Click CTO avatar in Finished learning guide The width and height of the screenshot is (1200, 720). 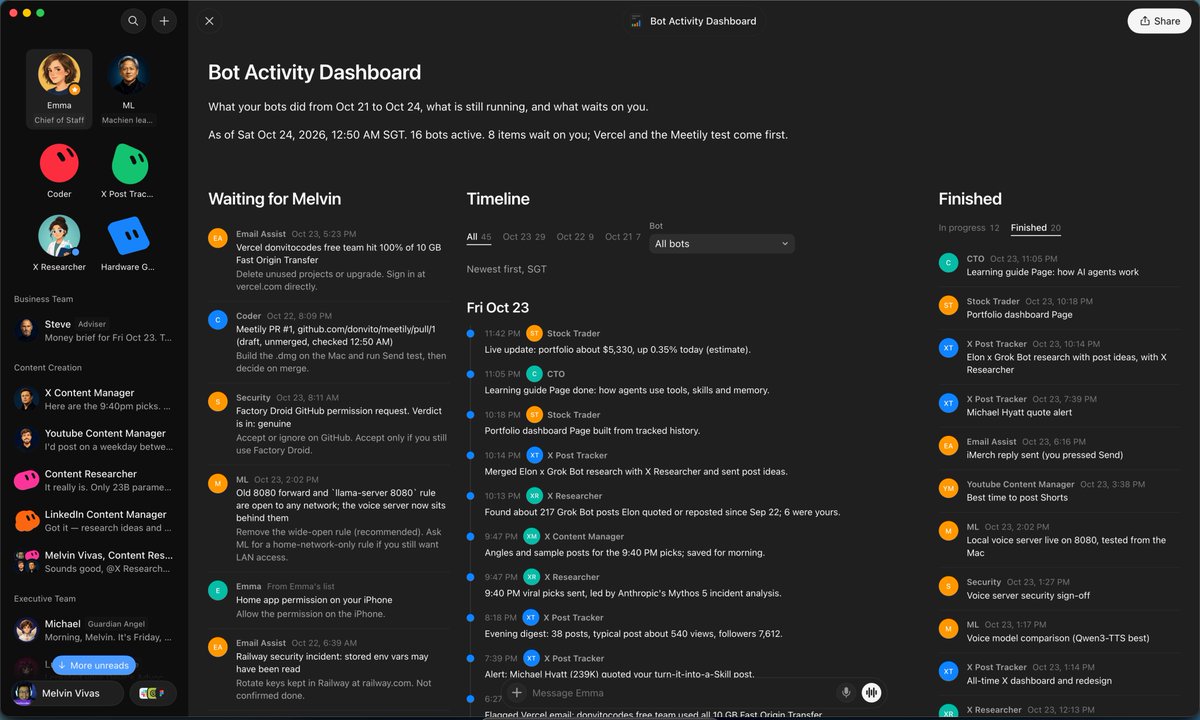coord(948,263)
